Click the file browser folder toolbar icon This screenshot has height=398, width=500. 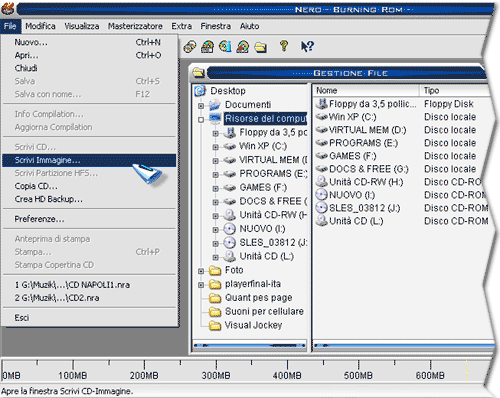[261, 47]
